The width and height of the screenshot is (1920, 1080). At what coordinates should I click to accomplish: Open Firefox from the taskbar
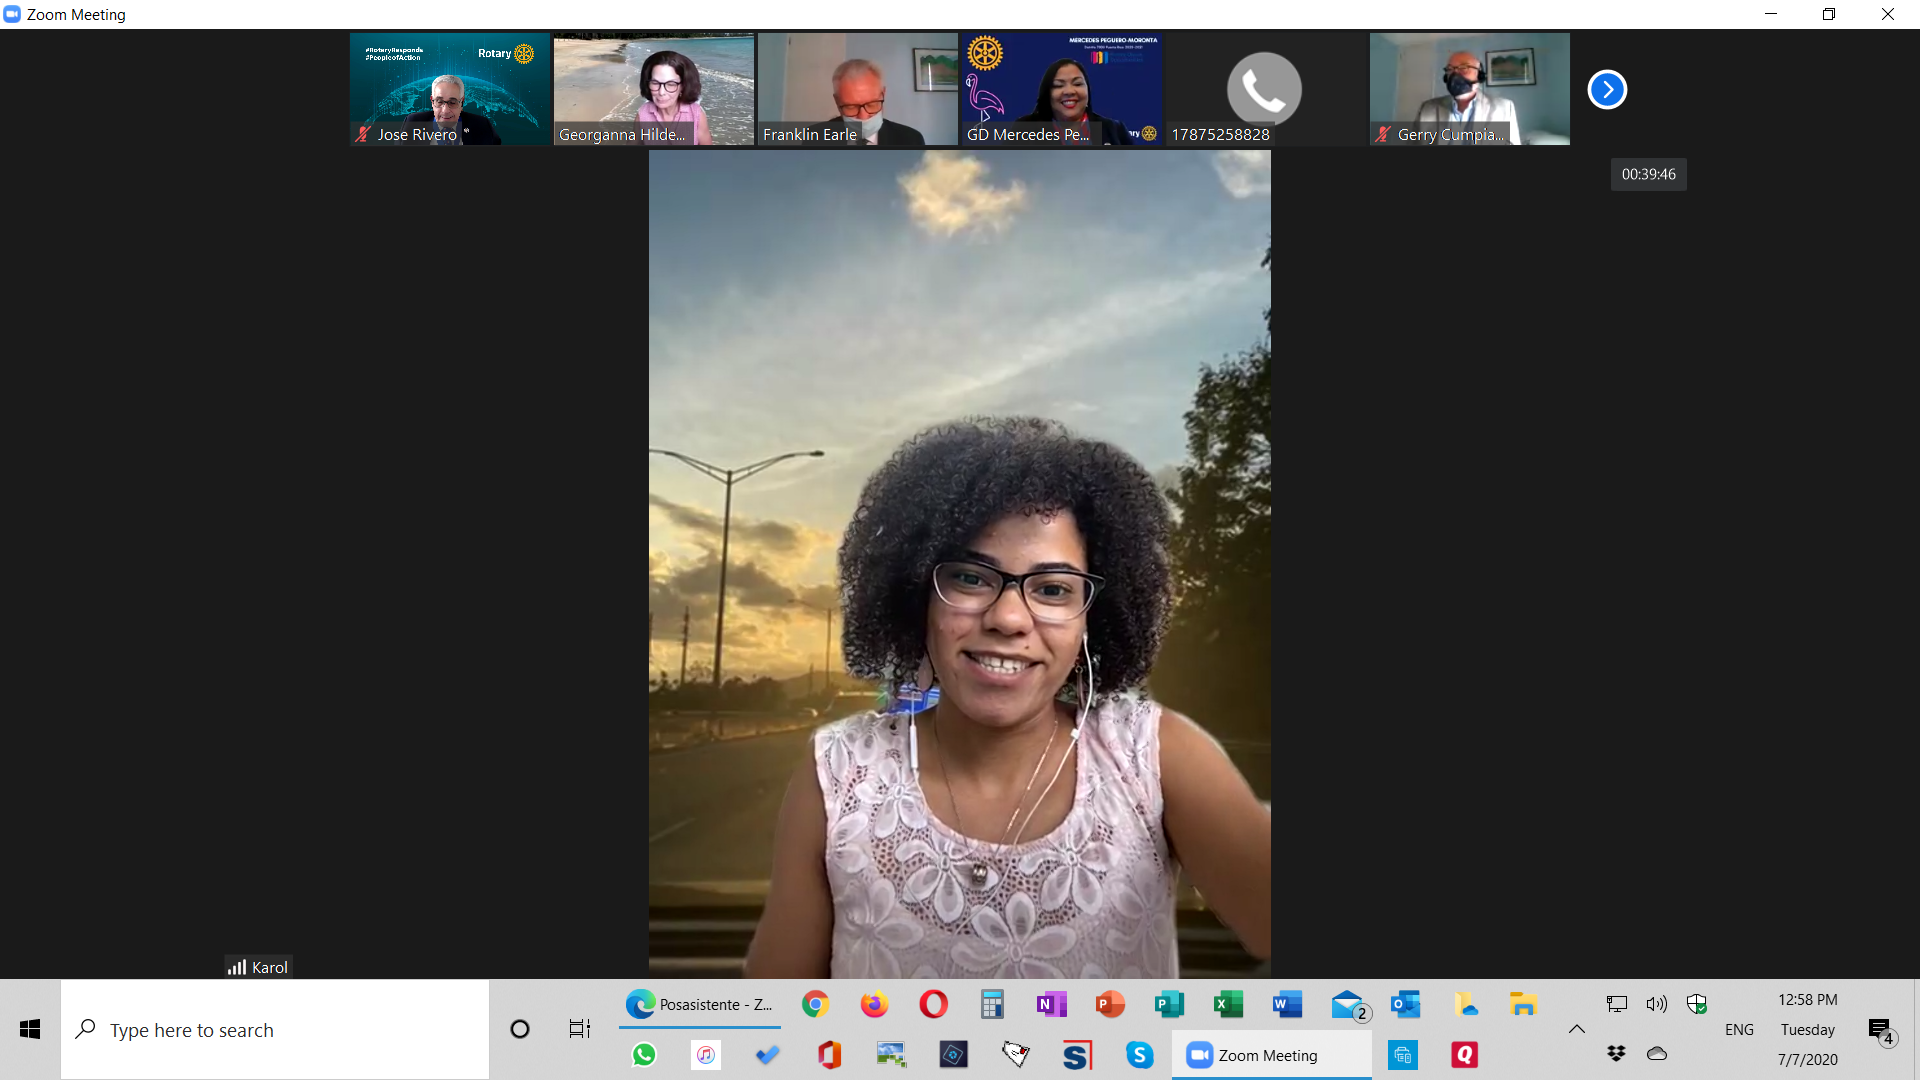[x=875, y=1004]
